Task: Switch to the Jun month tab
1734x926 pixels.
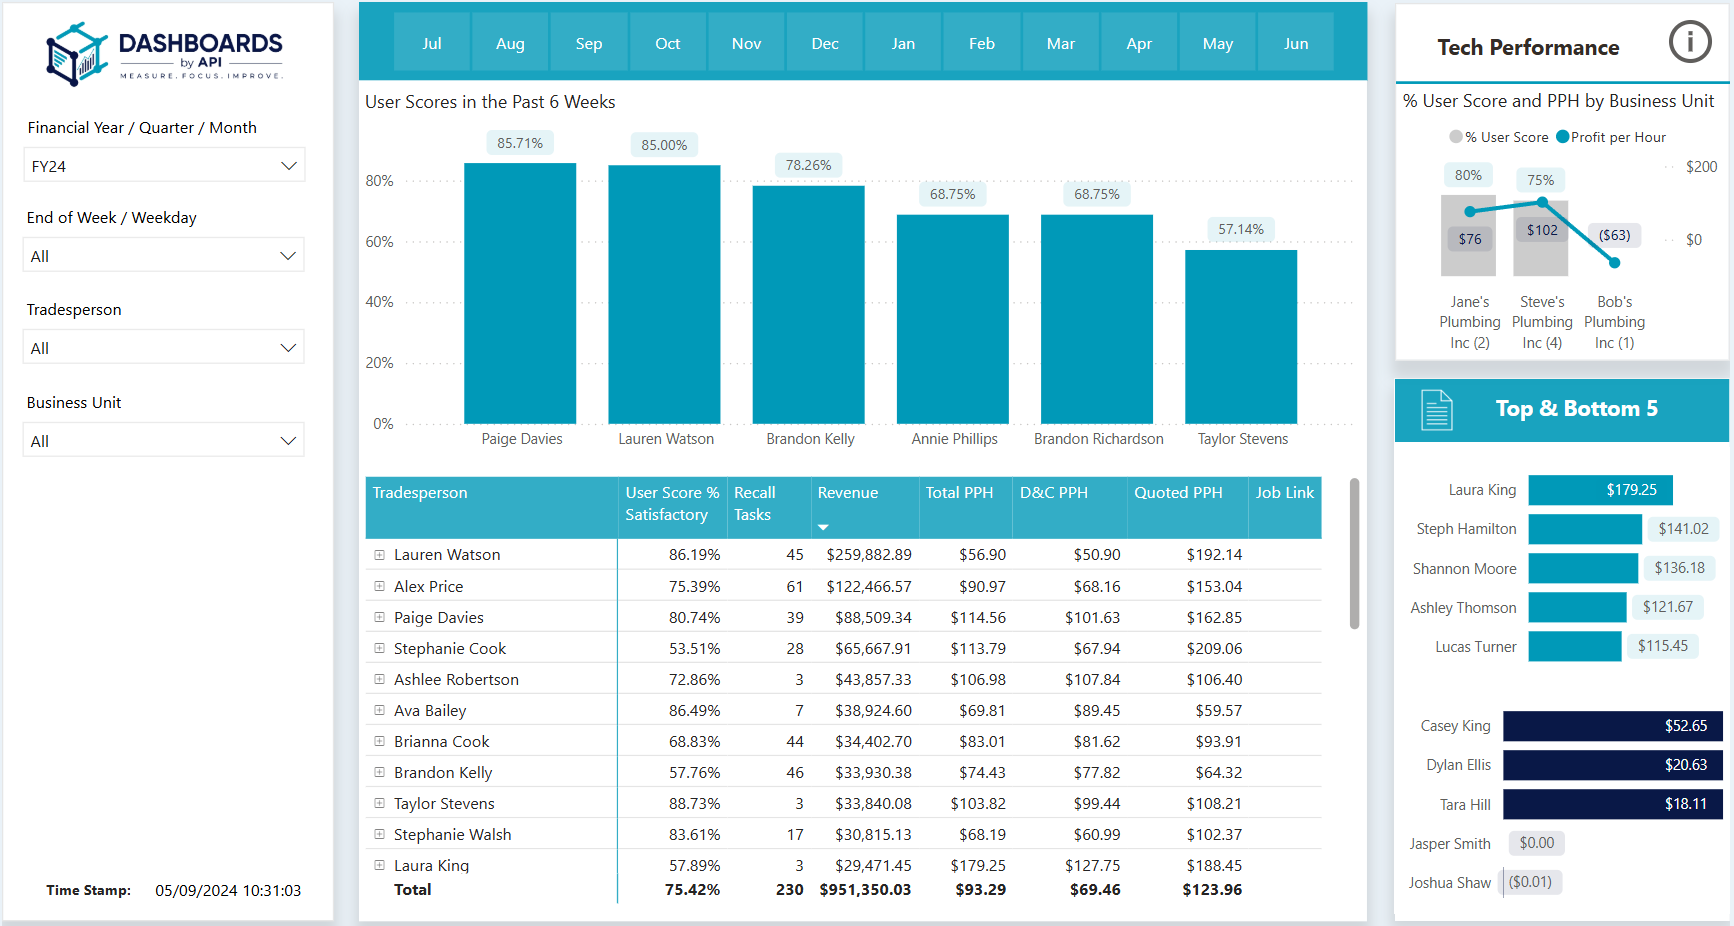Action: coord(1295,43)
